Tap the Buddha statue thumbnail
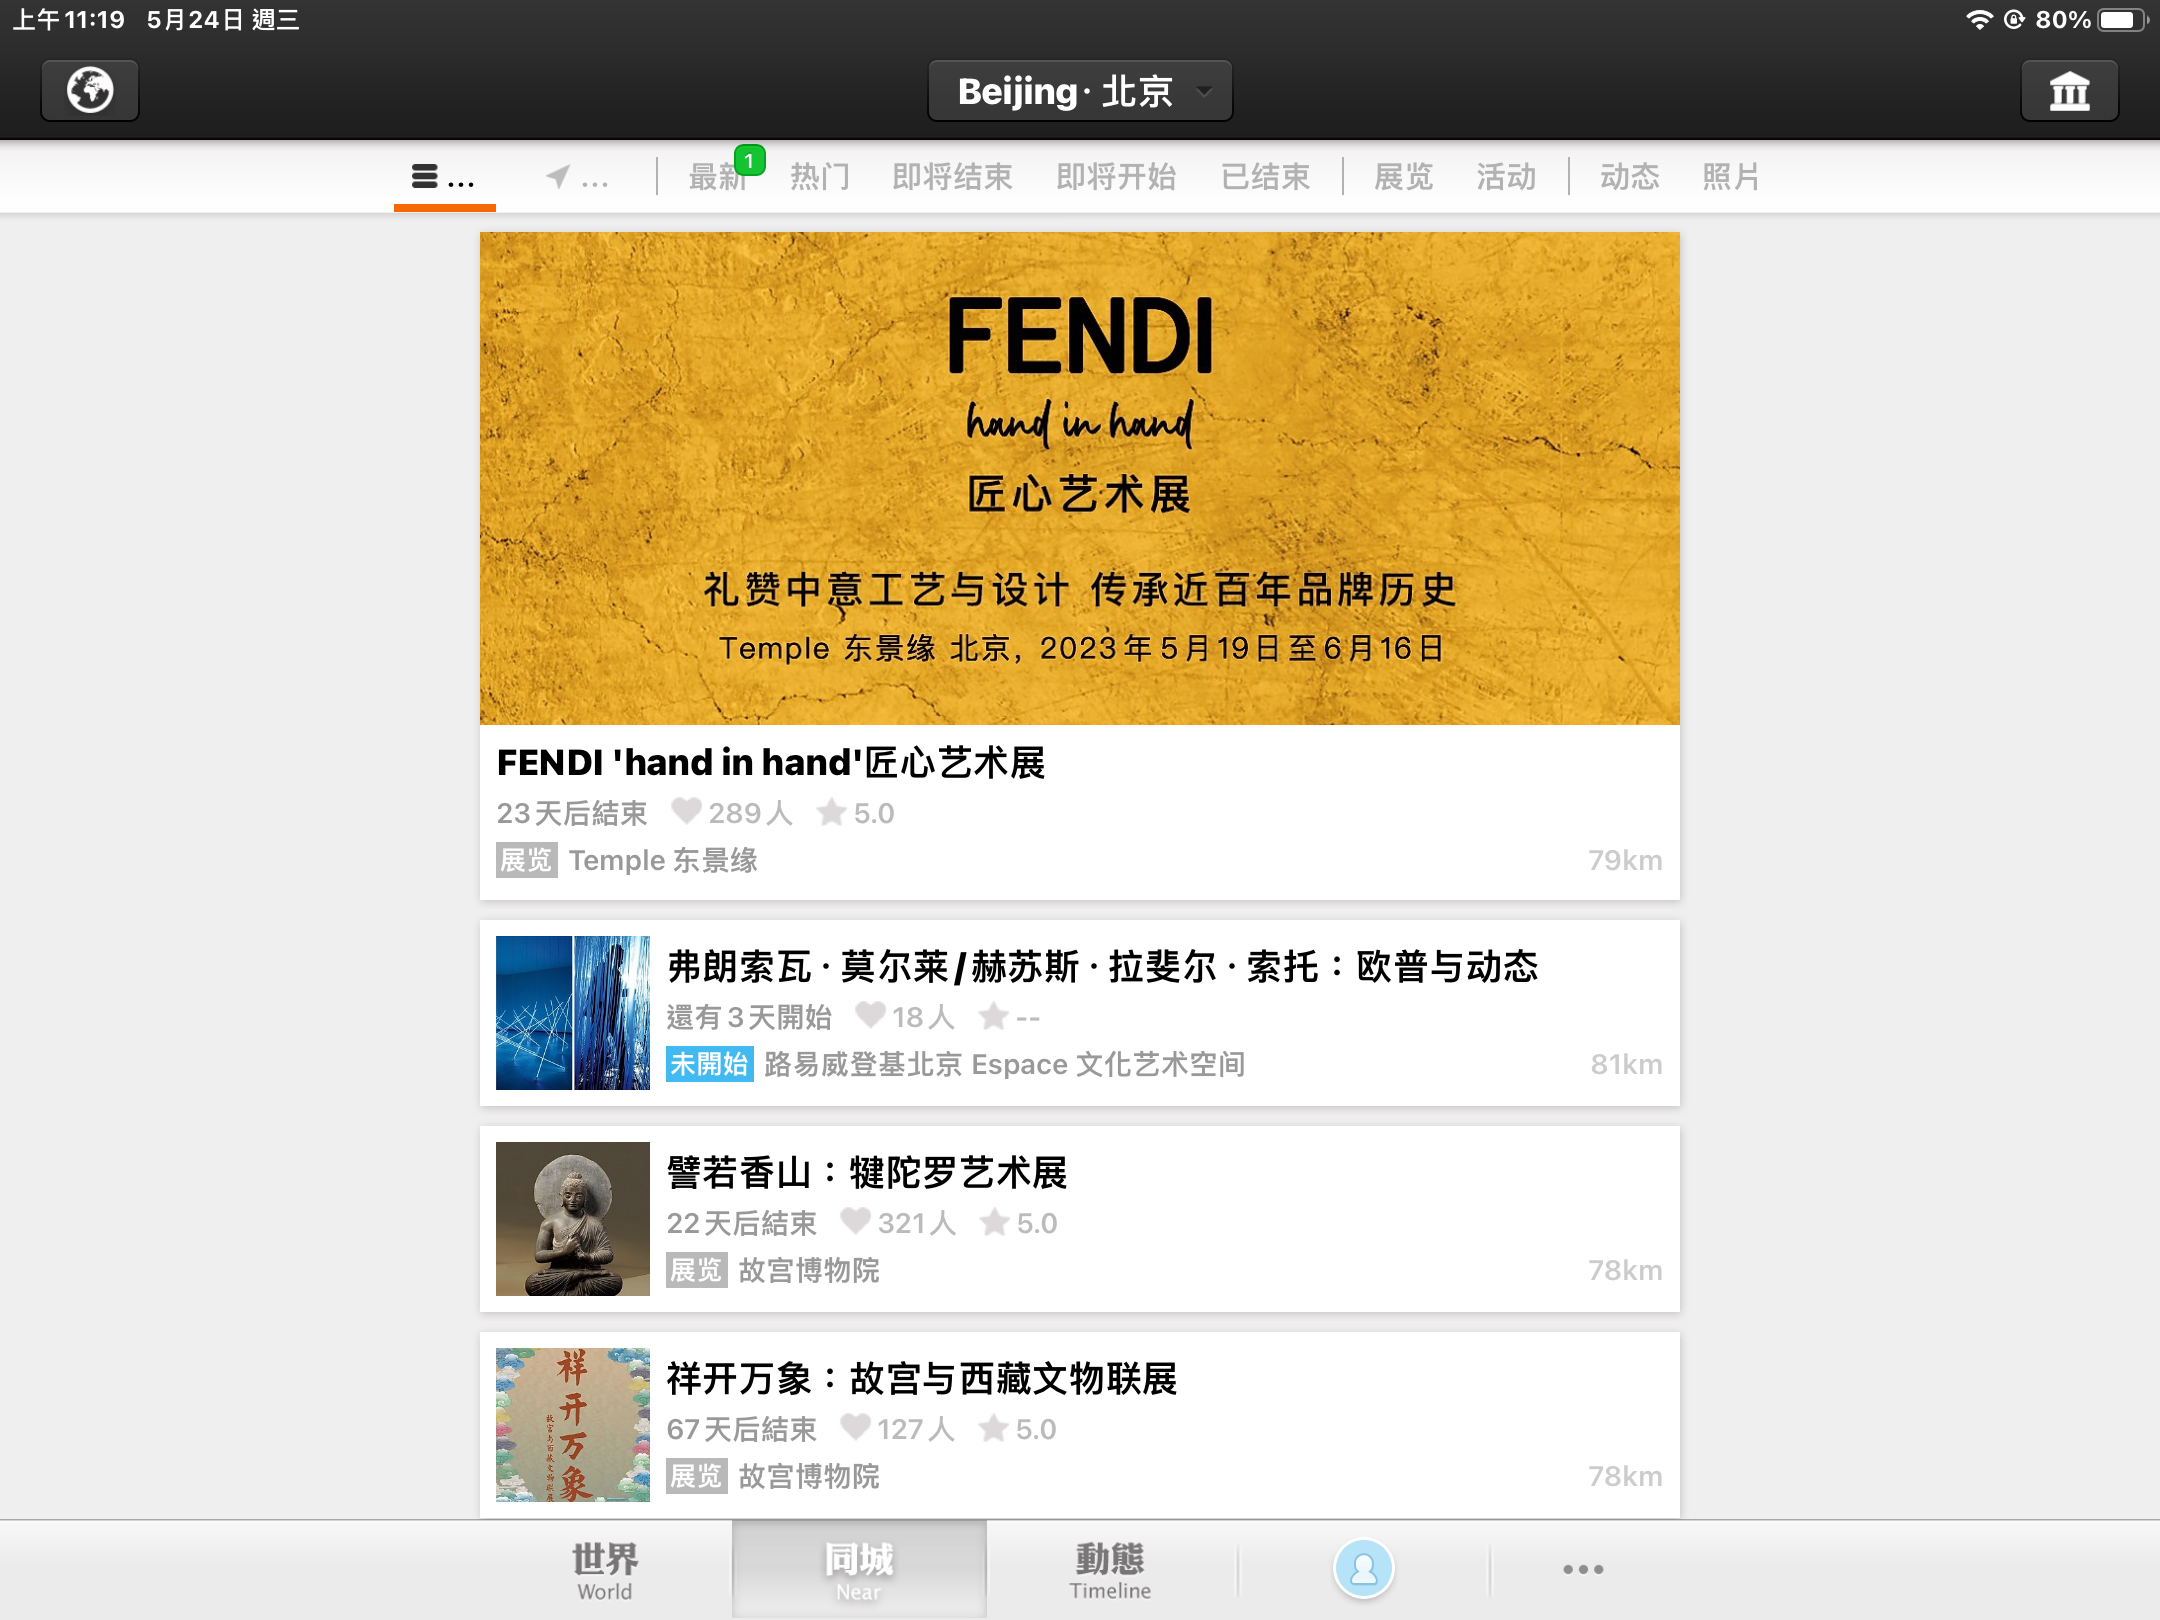2160x1620 pixels. (x=573, y=1219)
